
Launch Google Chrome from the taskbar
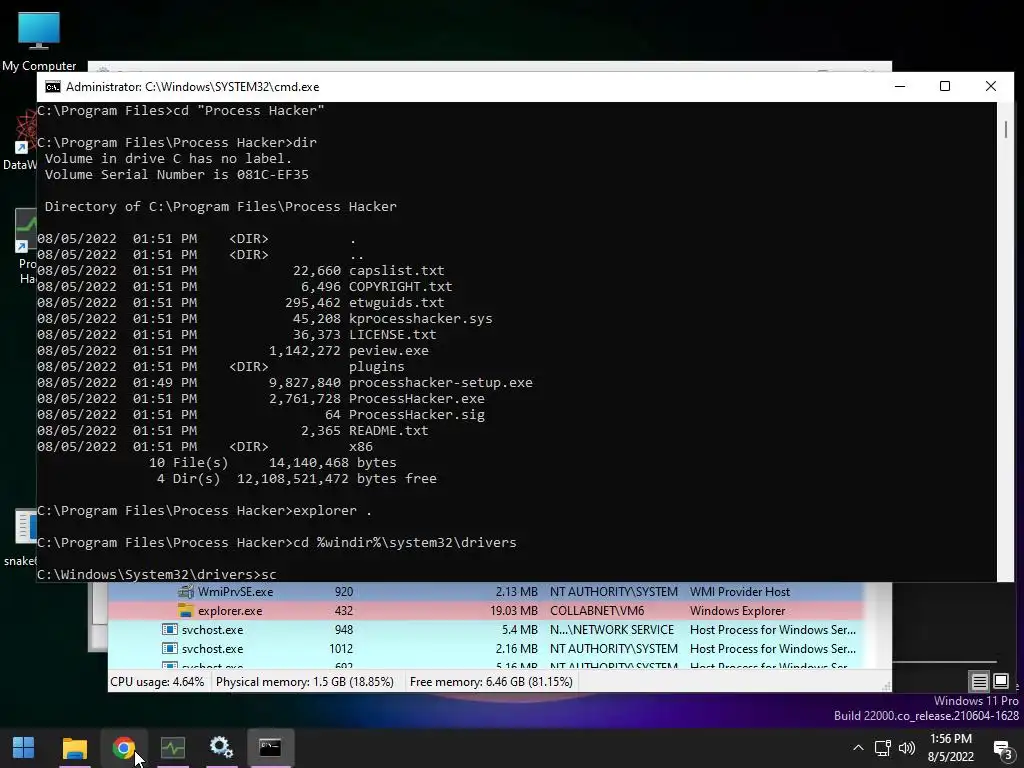[123, 748]
